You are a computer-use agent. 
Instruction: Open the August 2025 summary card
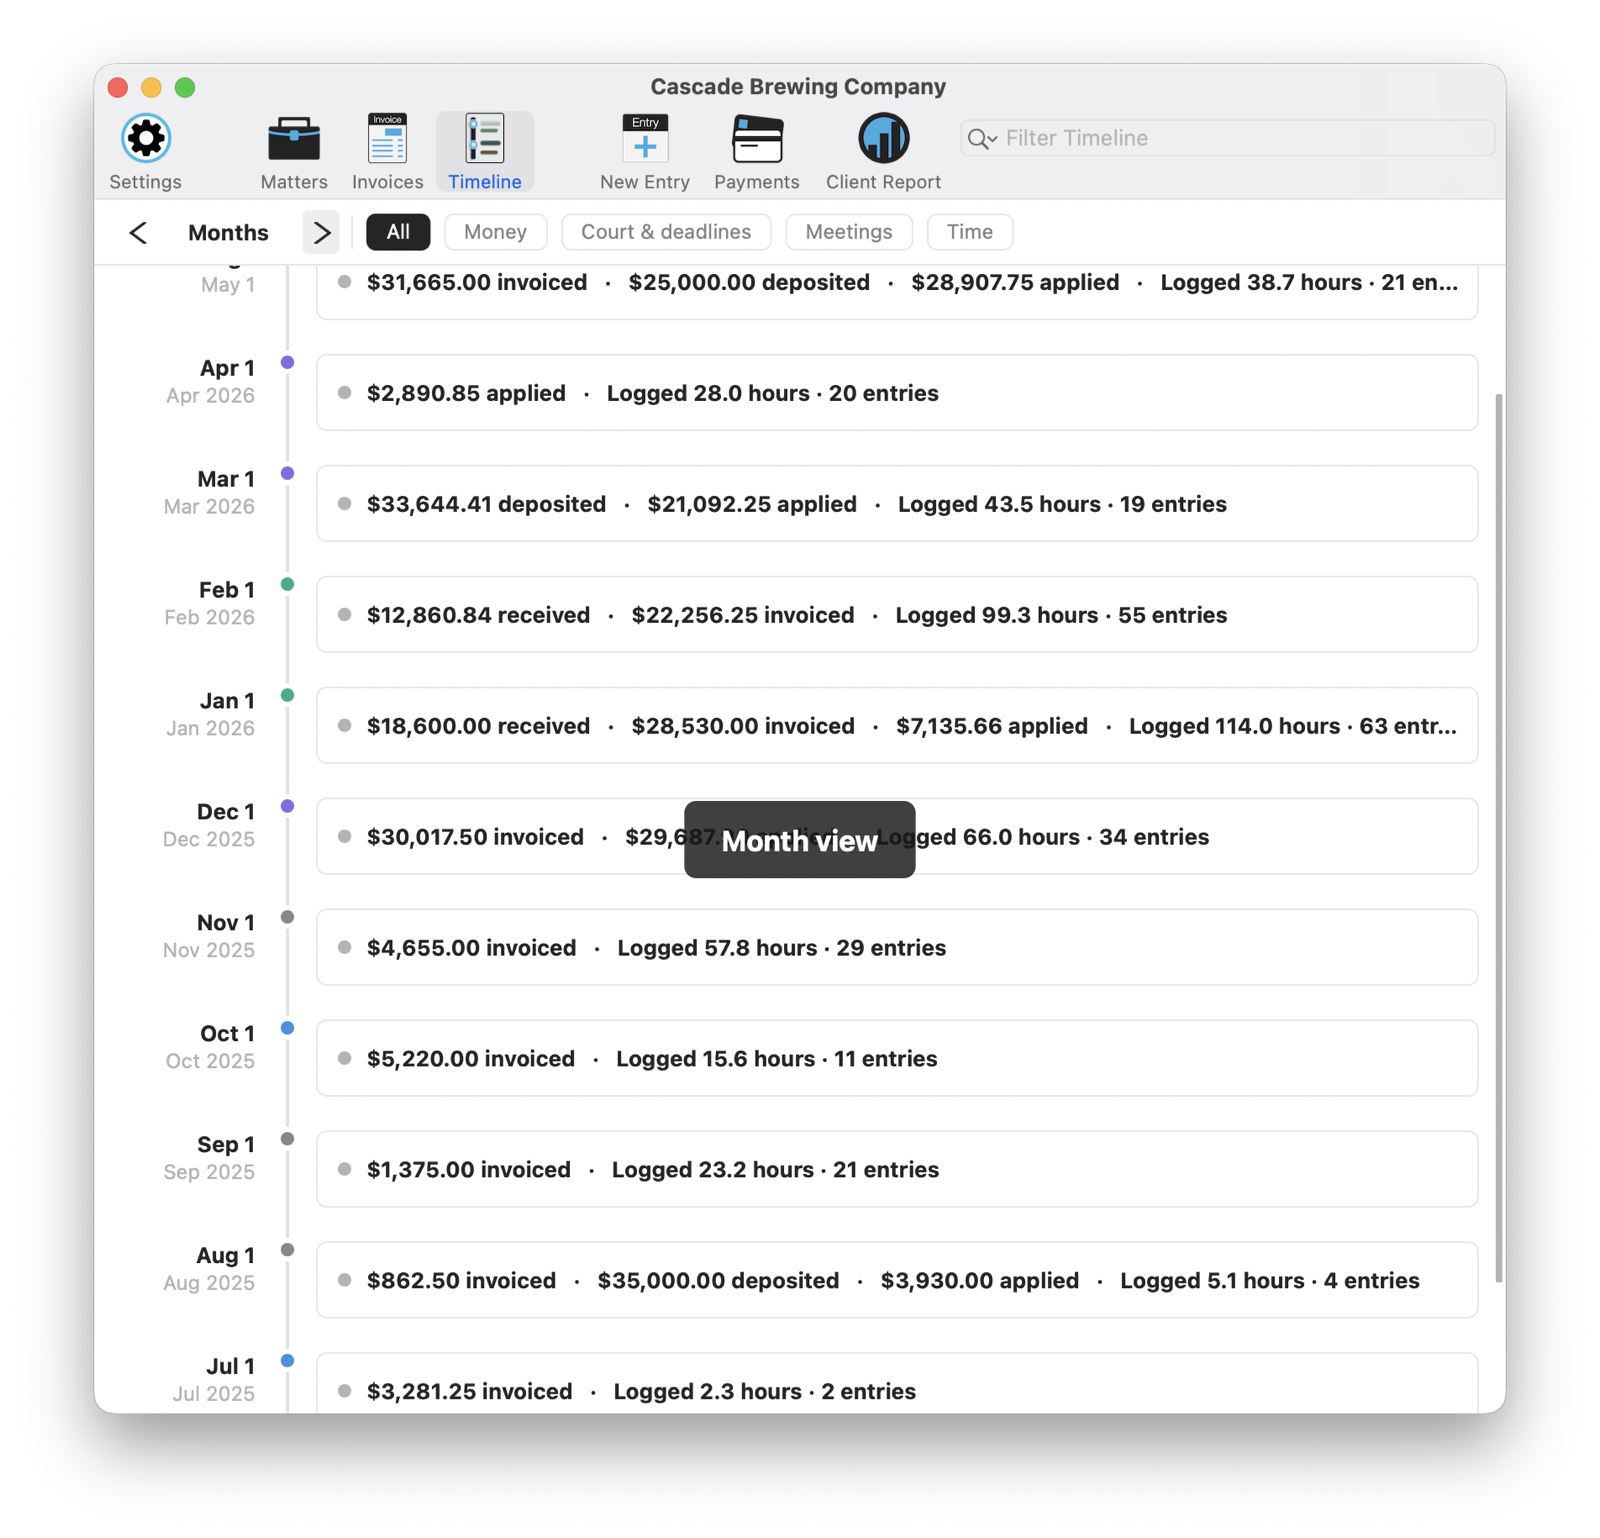897,1281
